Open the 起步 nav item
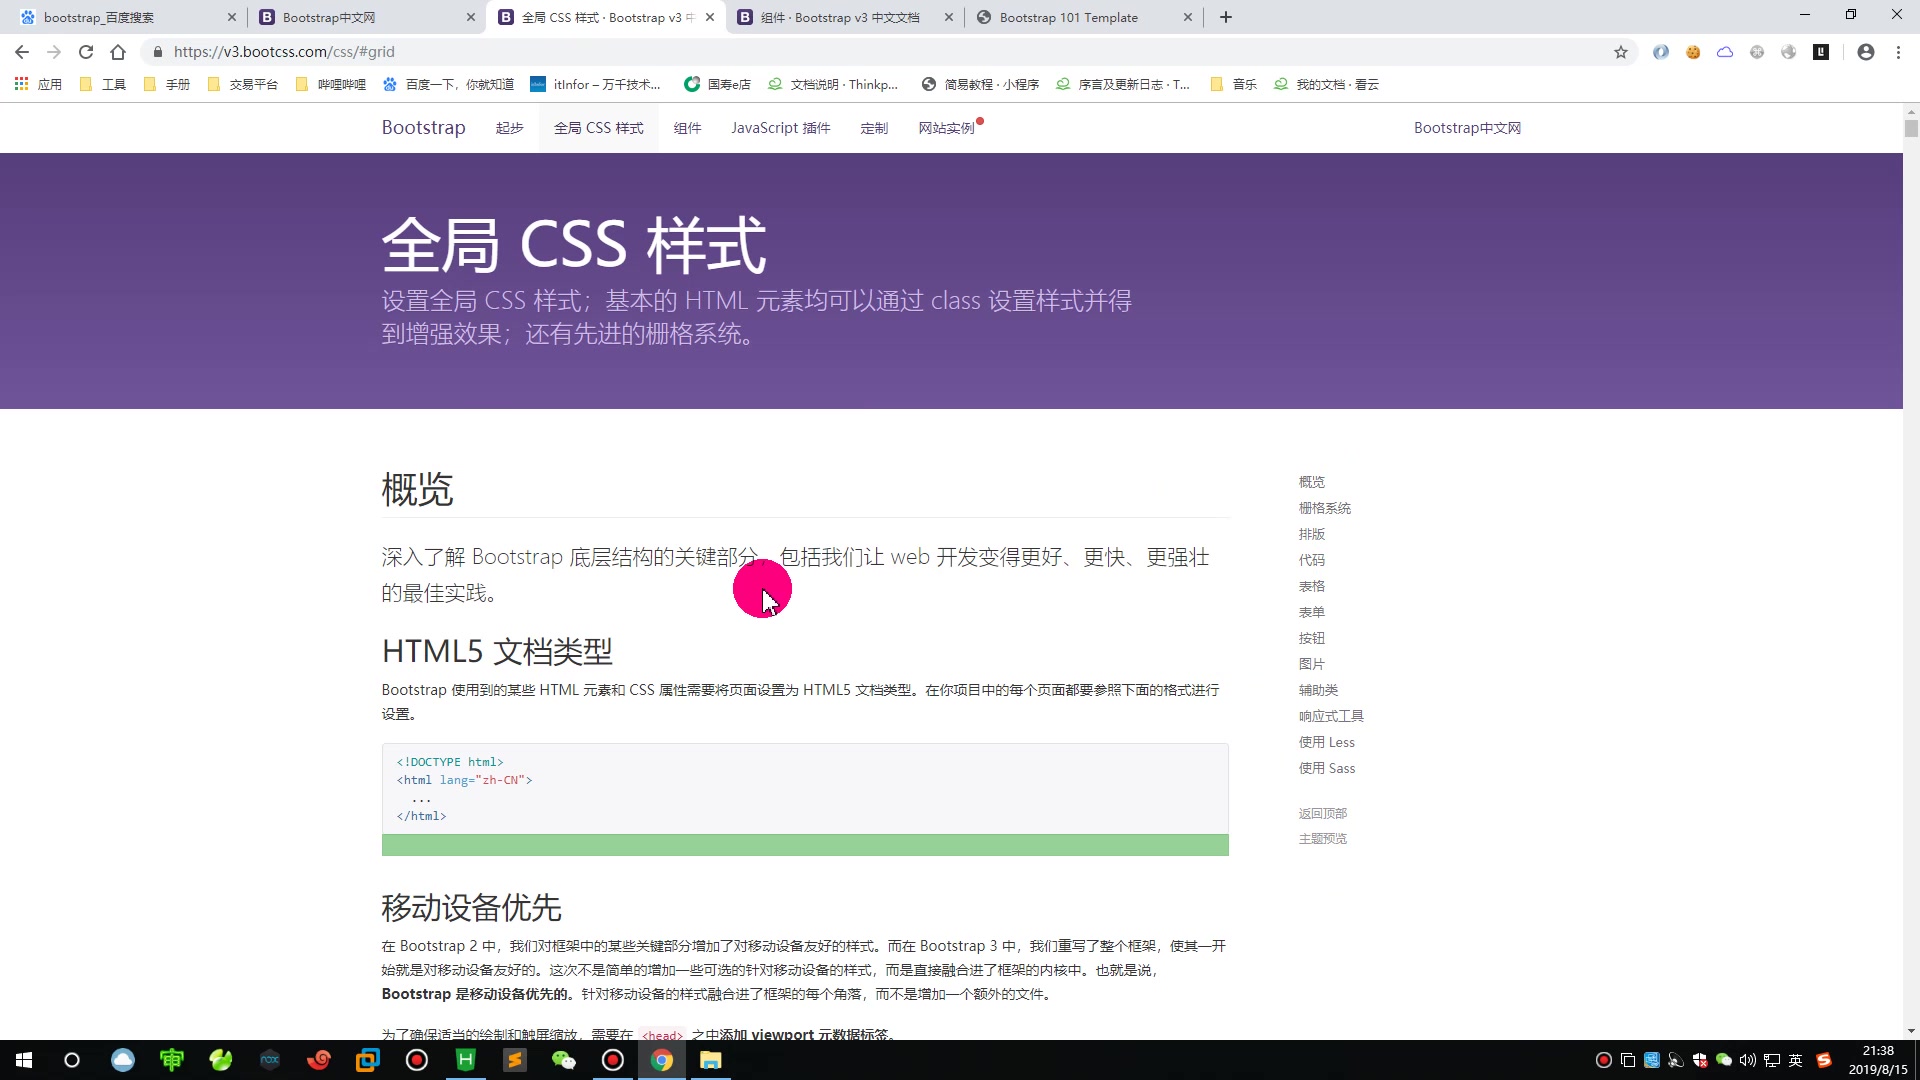Viewport: 1920px width, 1080px height. pos(509,128)
